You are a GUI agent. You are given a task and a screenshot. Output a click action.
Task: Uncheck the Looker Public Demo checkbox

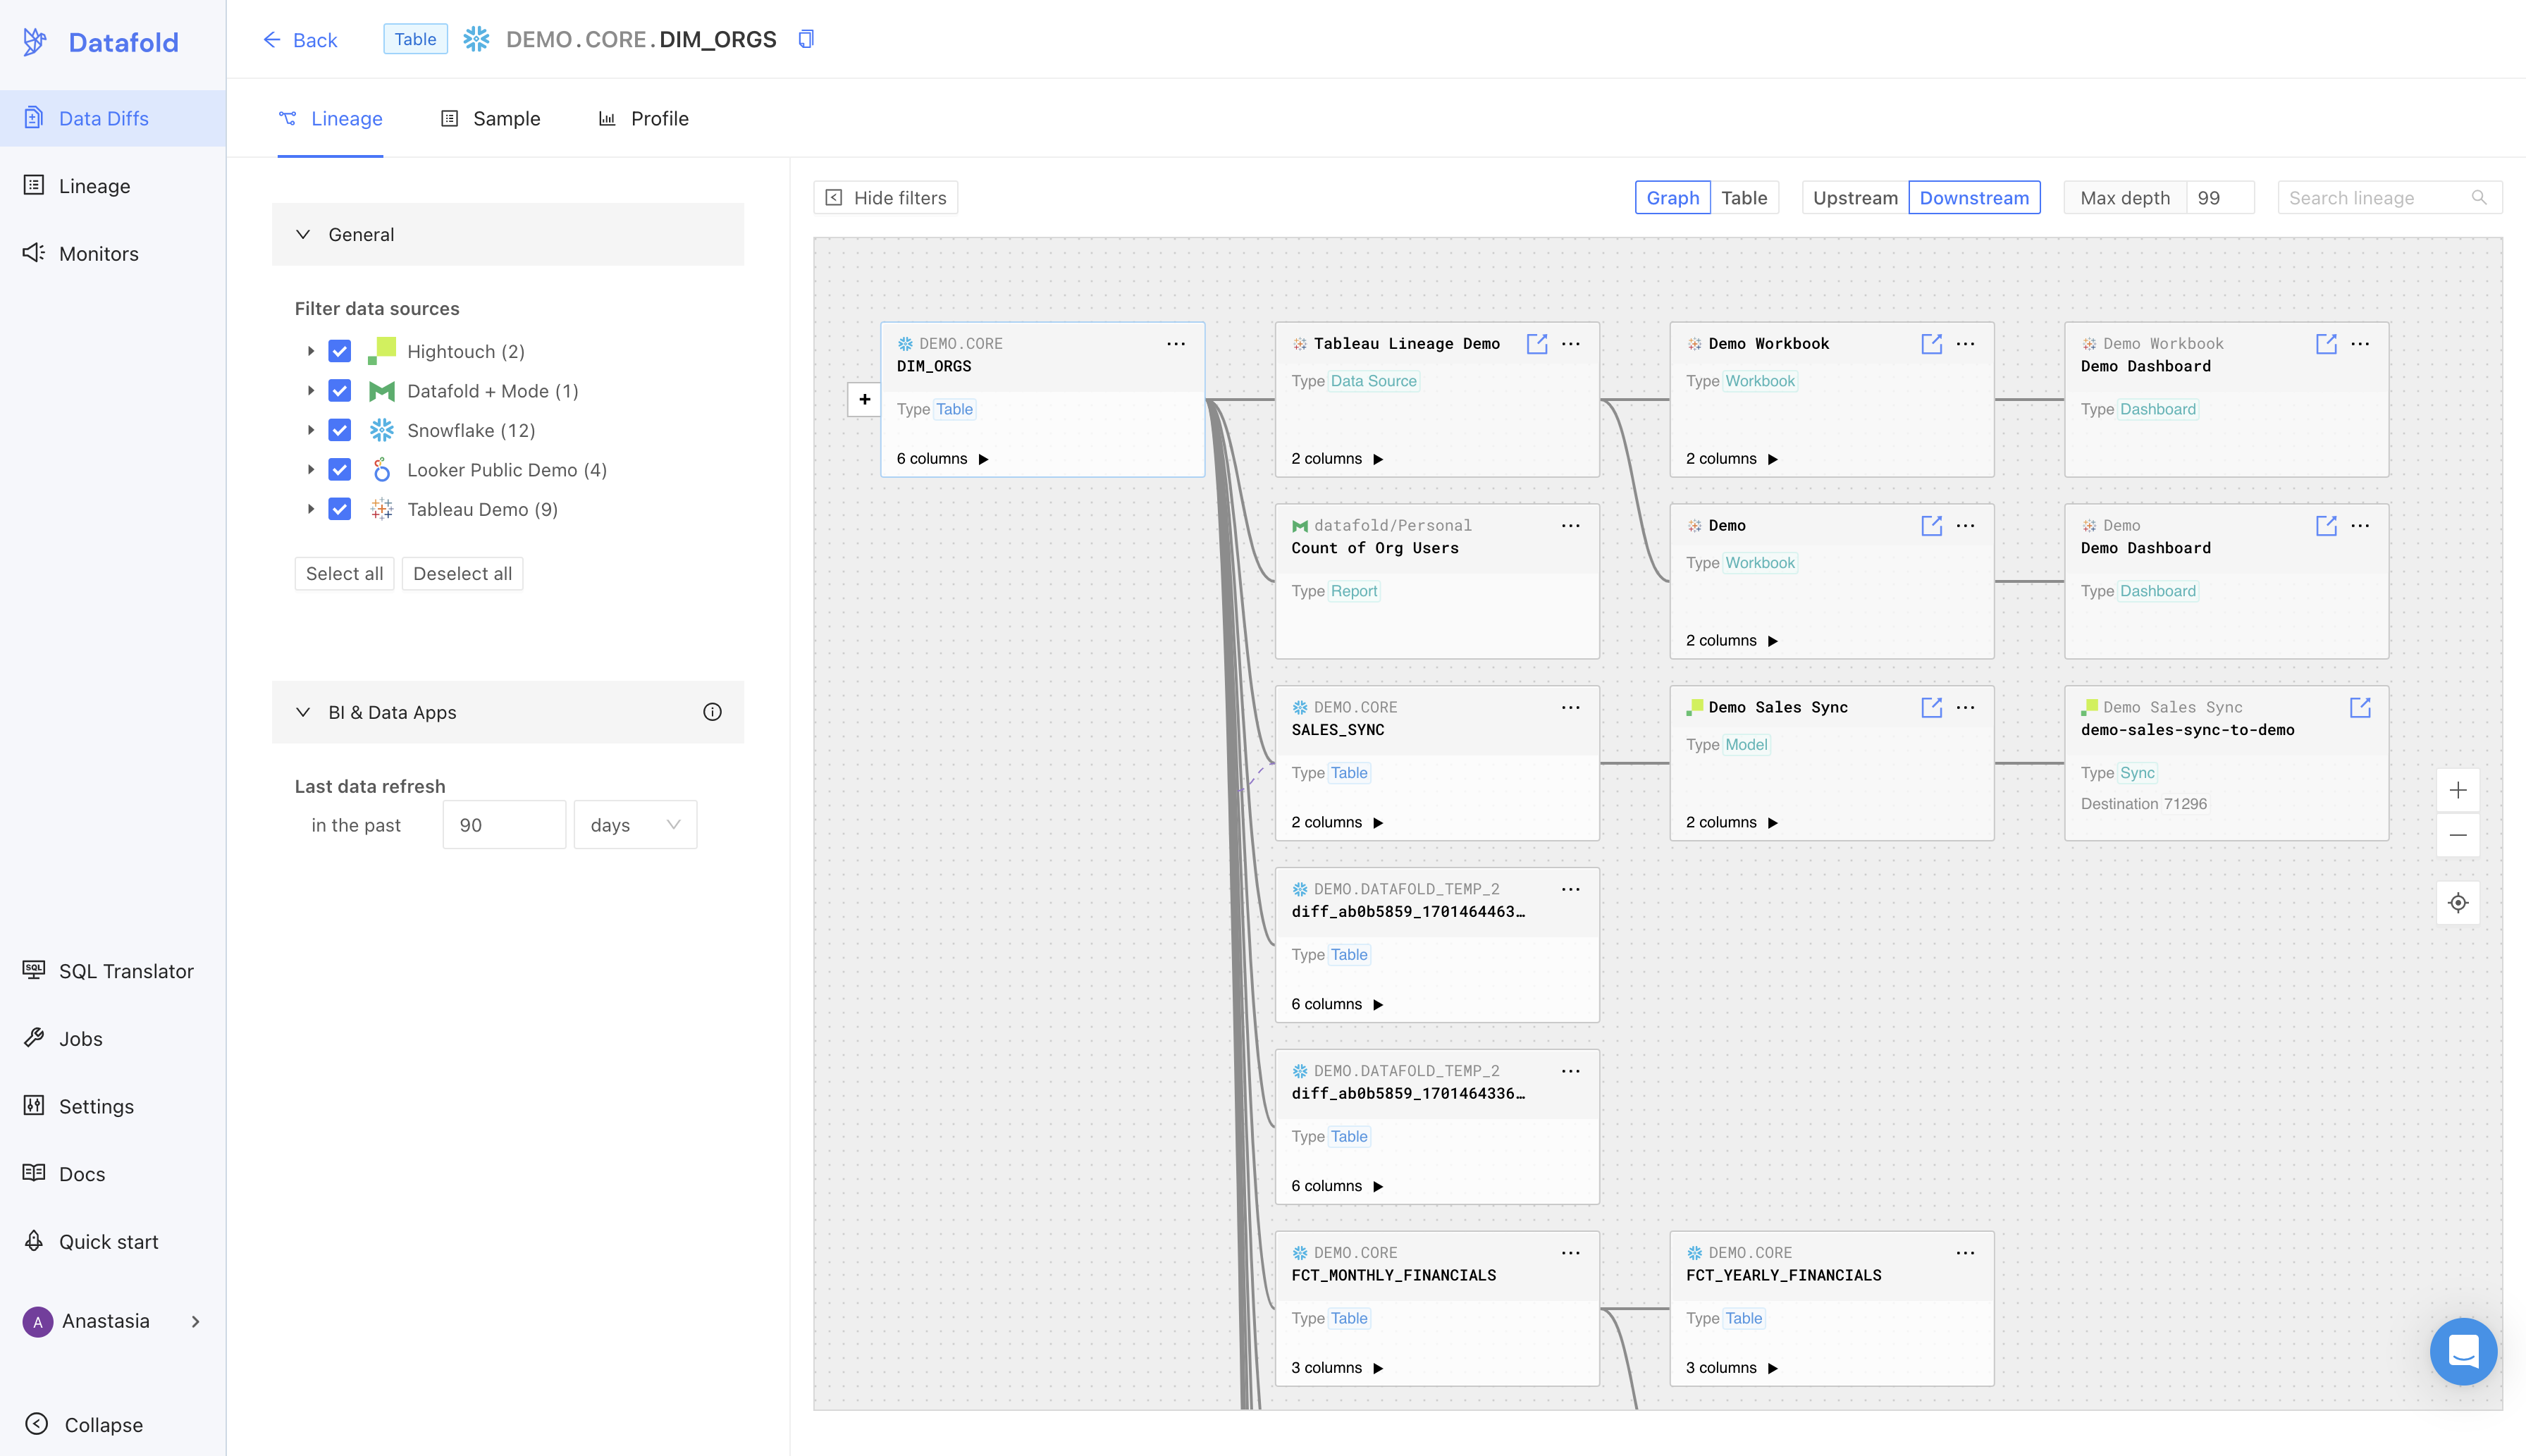340,470
